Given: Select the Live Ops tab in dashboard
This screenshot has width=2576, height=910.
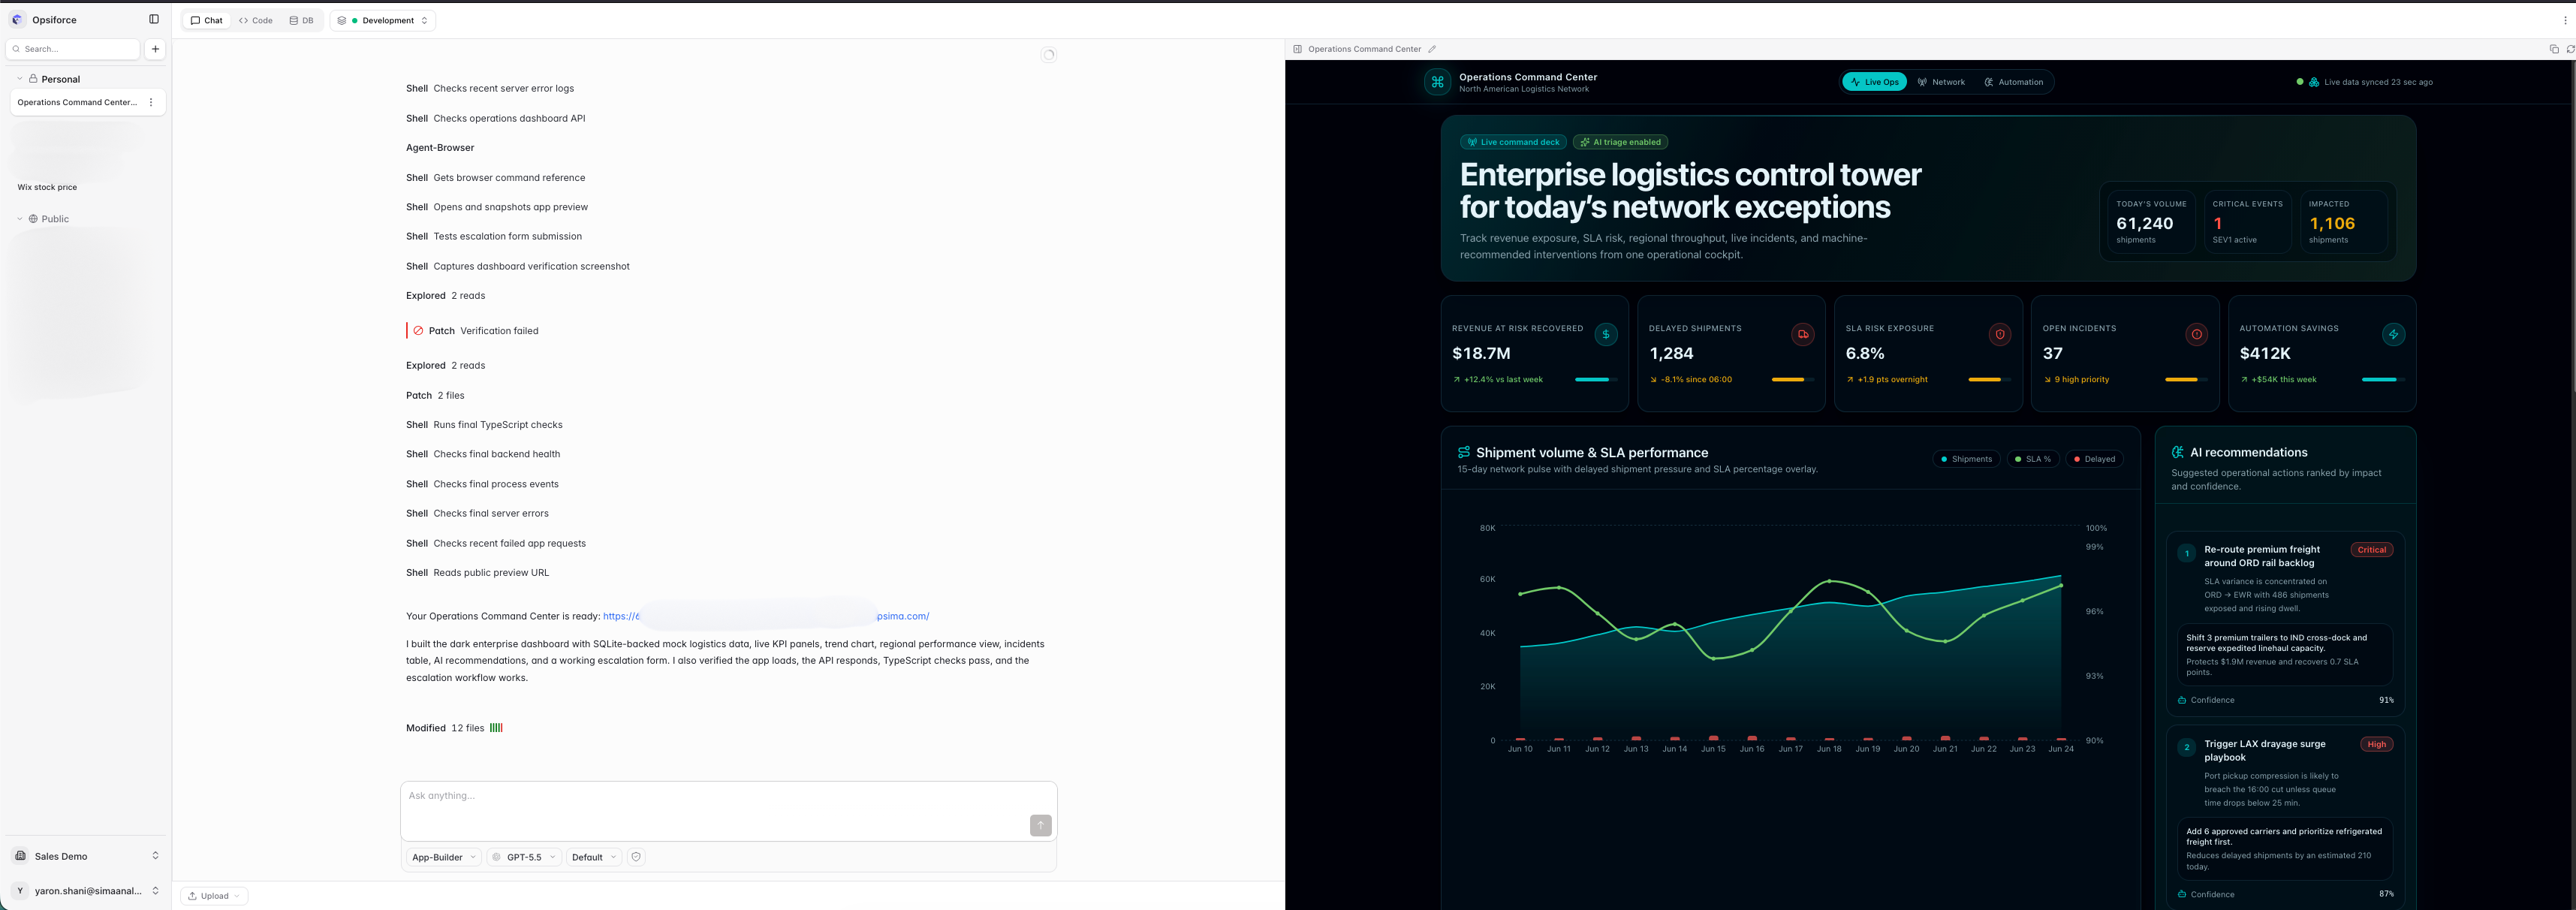Looking at the screenshot, I should (1874, 82).
